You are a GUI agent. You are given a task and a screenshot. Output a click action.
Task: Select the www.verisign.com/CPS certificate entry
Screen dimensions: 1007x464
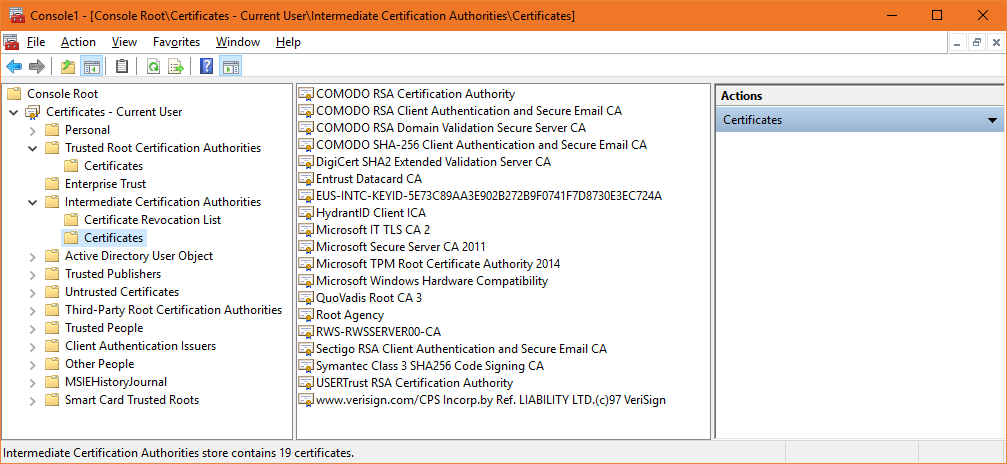(491, 400)
